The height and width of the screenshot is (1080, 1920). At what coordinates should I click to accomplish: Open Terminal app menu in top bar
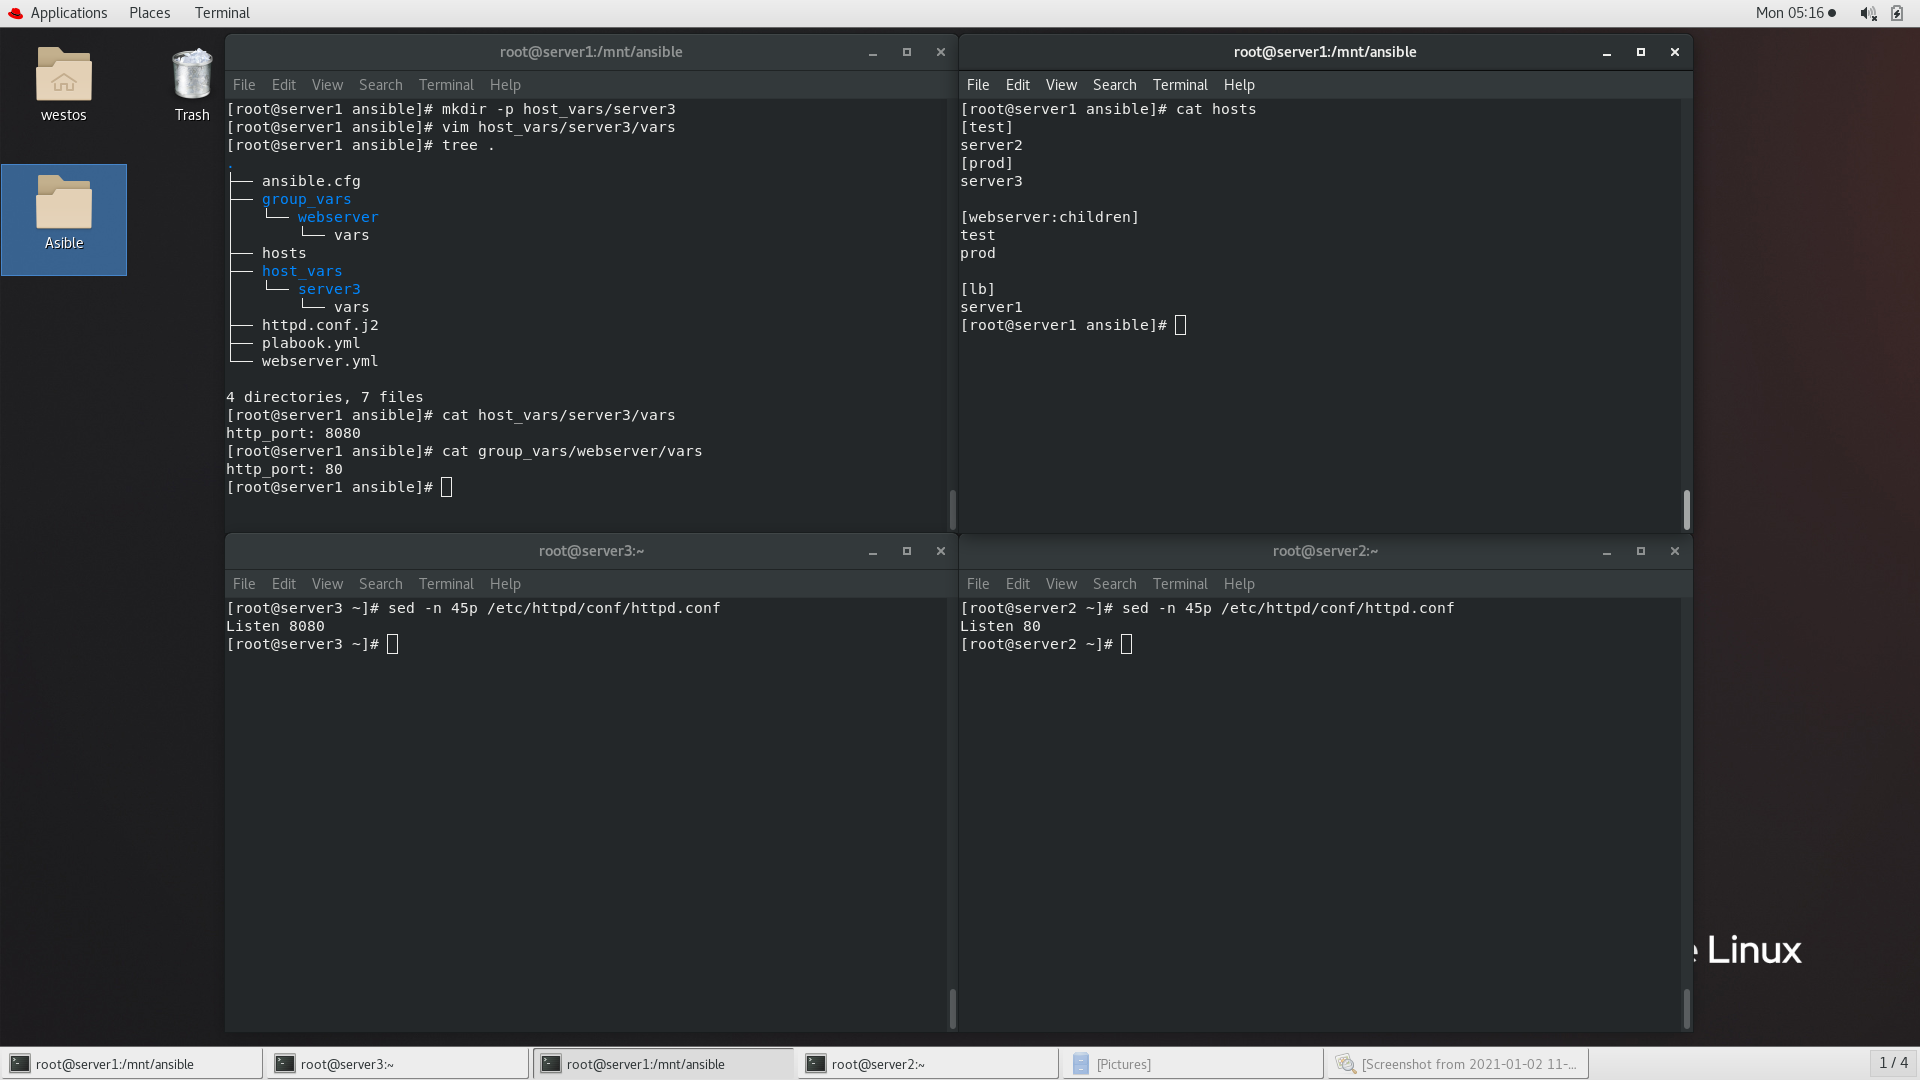(x=222, y=13)
